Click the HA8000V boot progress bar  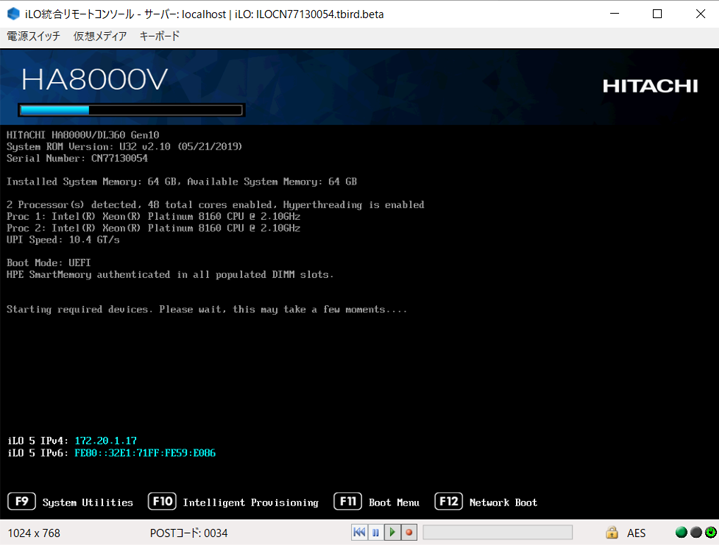point(131,110)
